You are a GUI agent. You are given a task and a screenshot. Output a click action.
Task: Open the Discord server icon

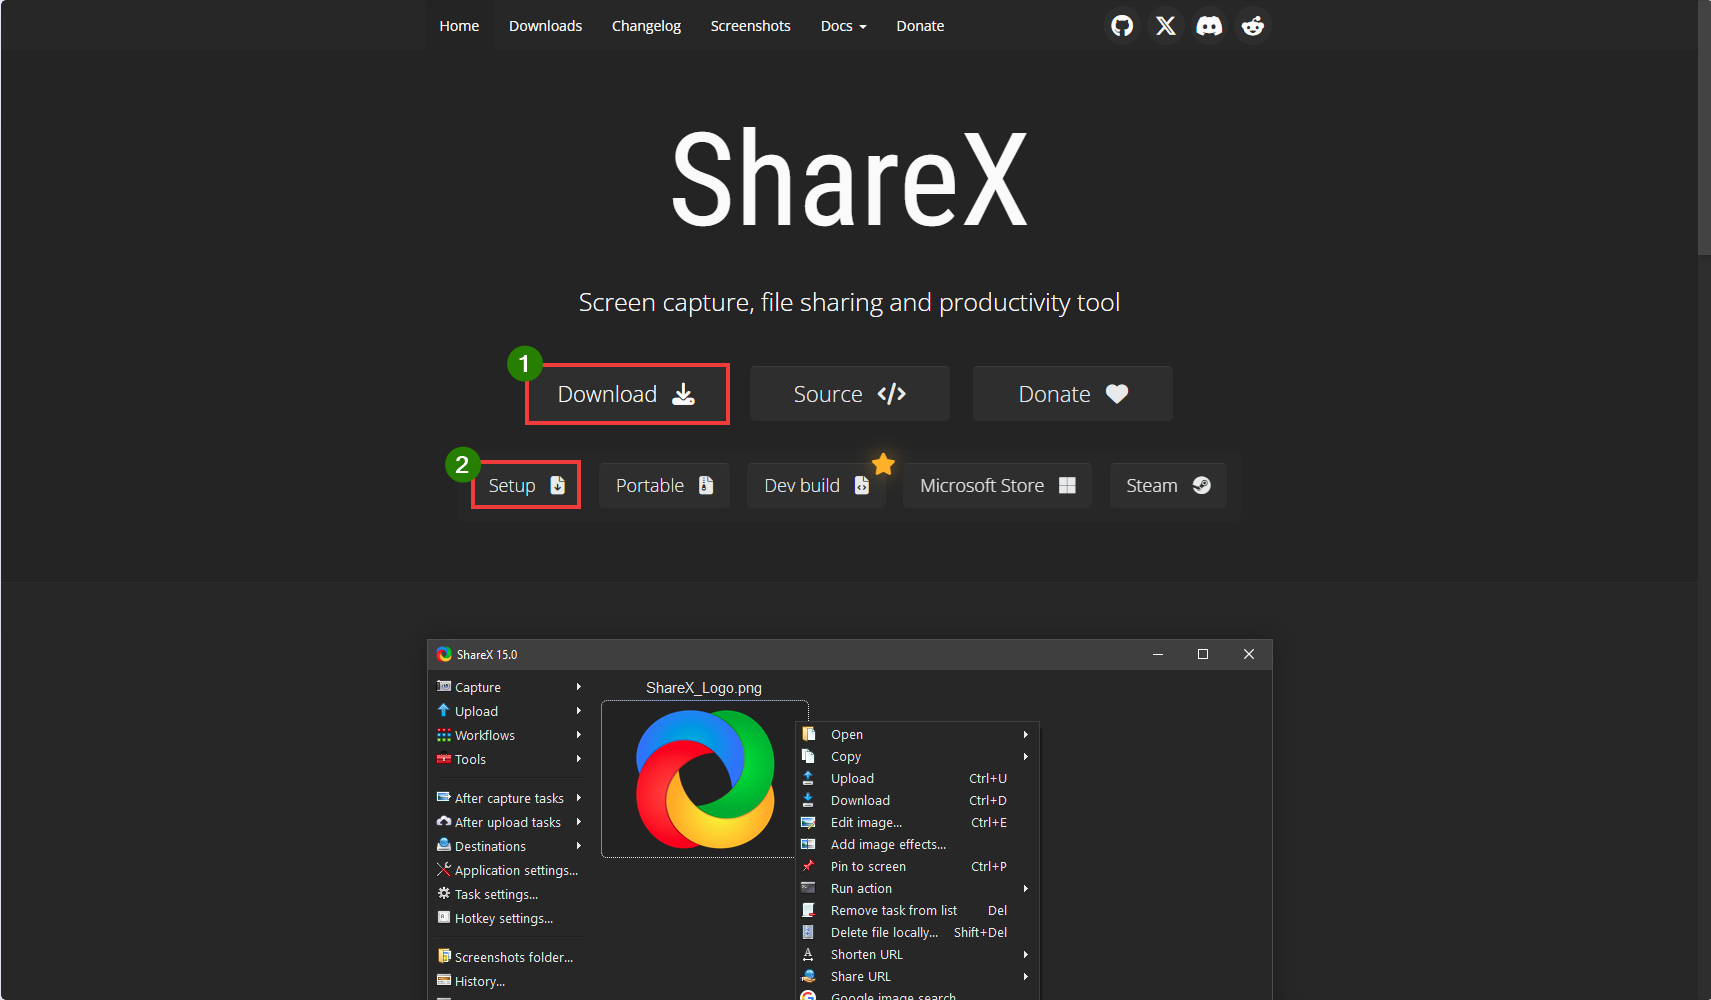point(1209,26)
